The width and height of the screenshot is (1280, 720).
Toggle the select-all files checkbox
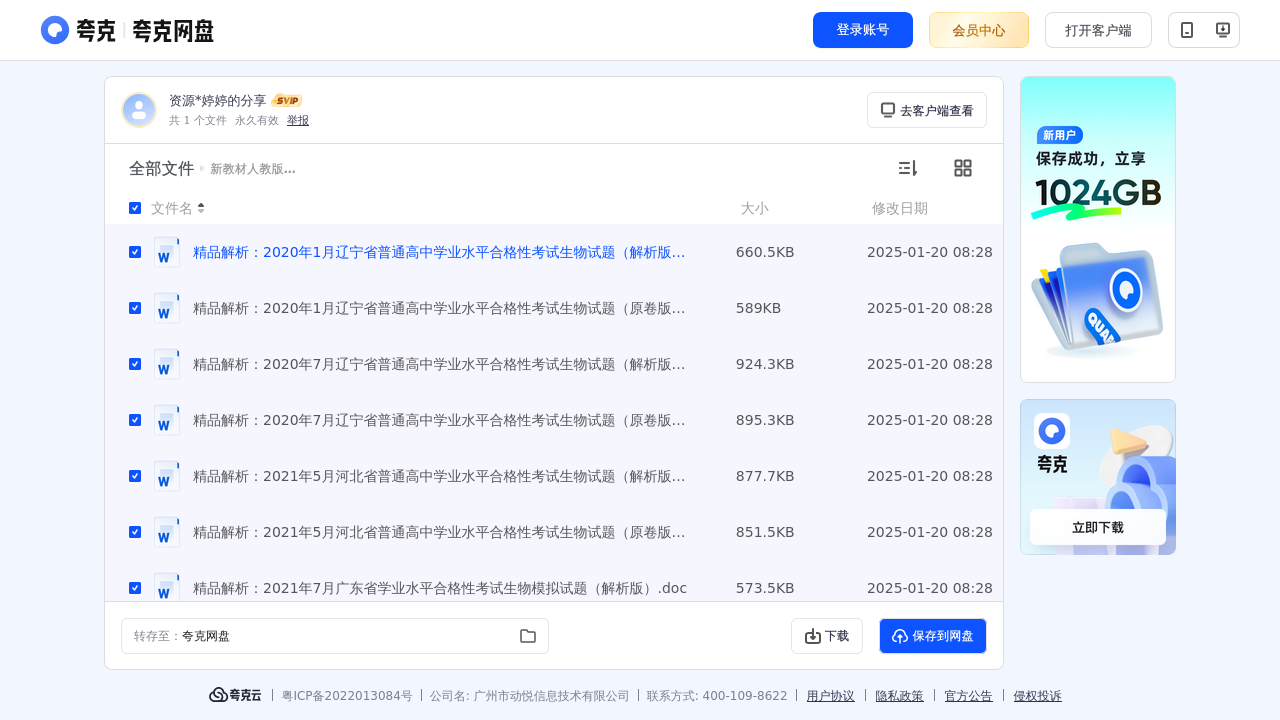click(x=135, y=208)
